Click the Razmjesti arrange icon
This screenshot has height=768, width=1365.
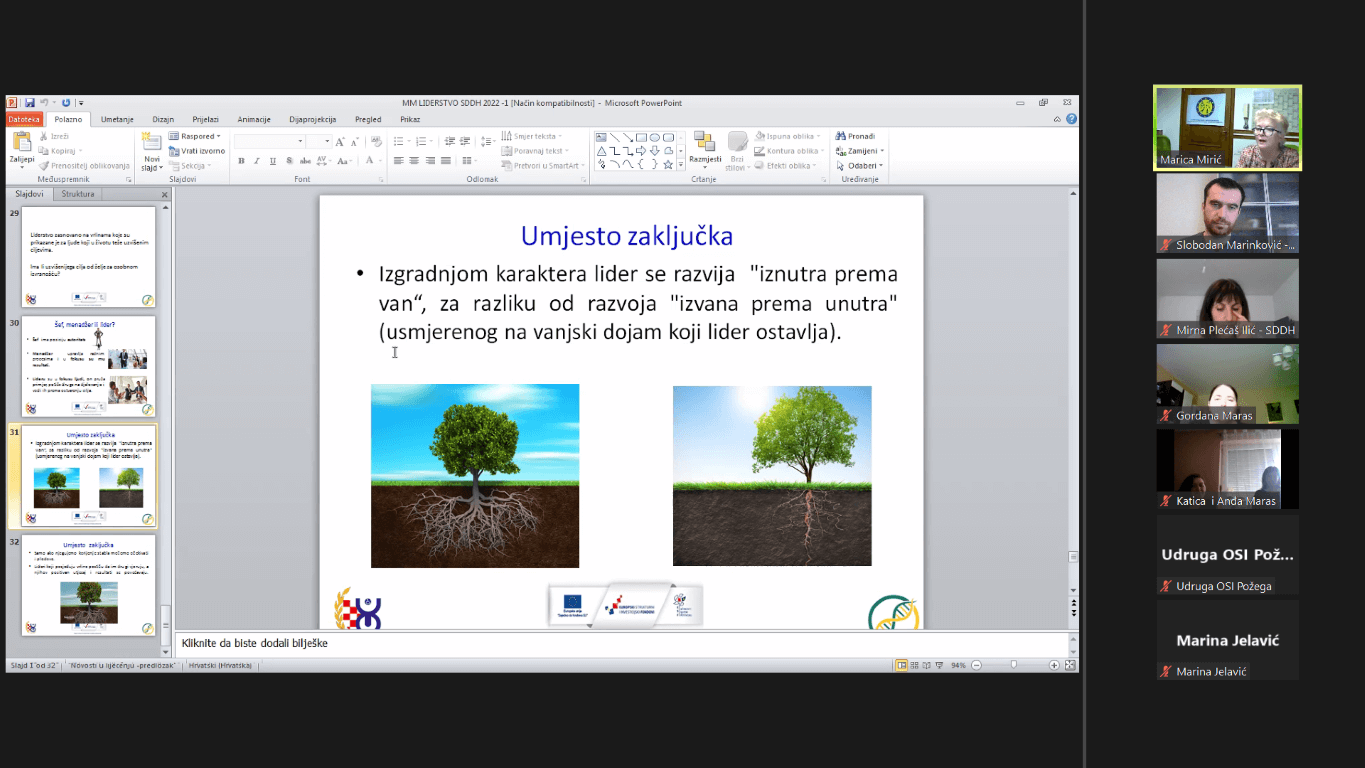click(x=705, y=142)
